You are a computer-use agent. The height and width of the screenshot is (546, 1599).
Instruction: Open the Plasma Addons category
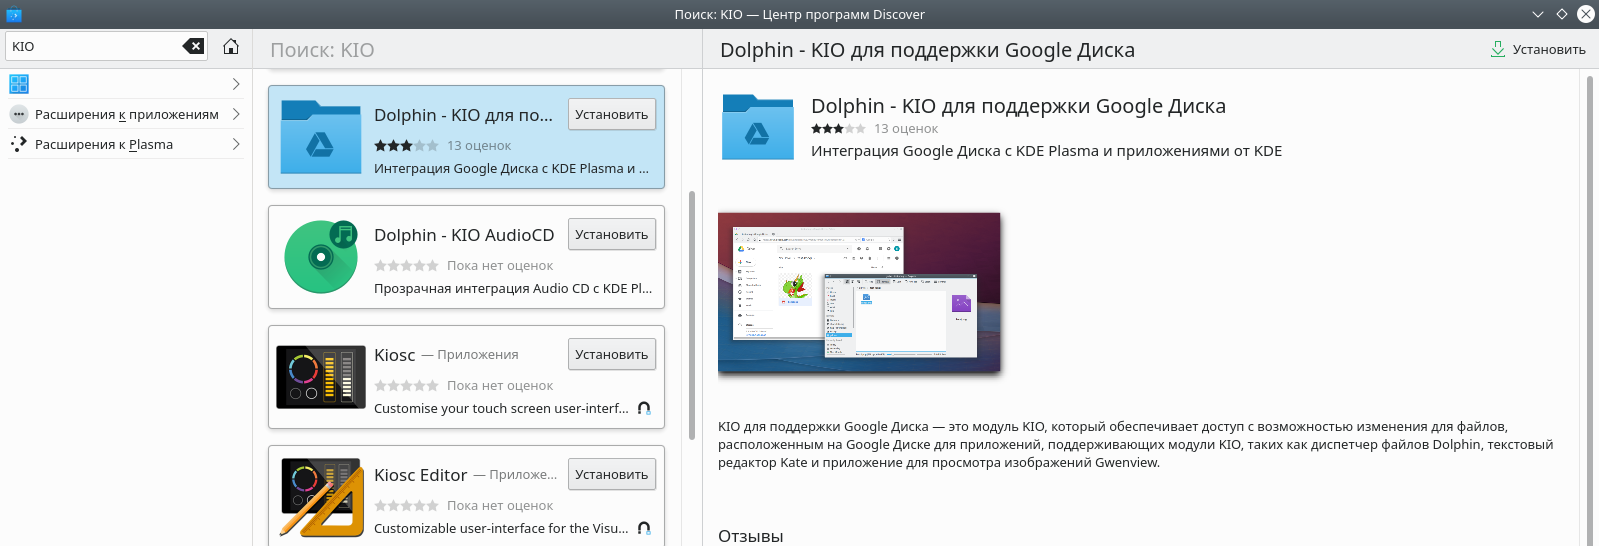pos(126,144)
